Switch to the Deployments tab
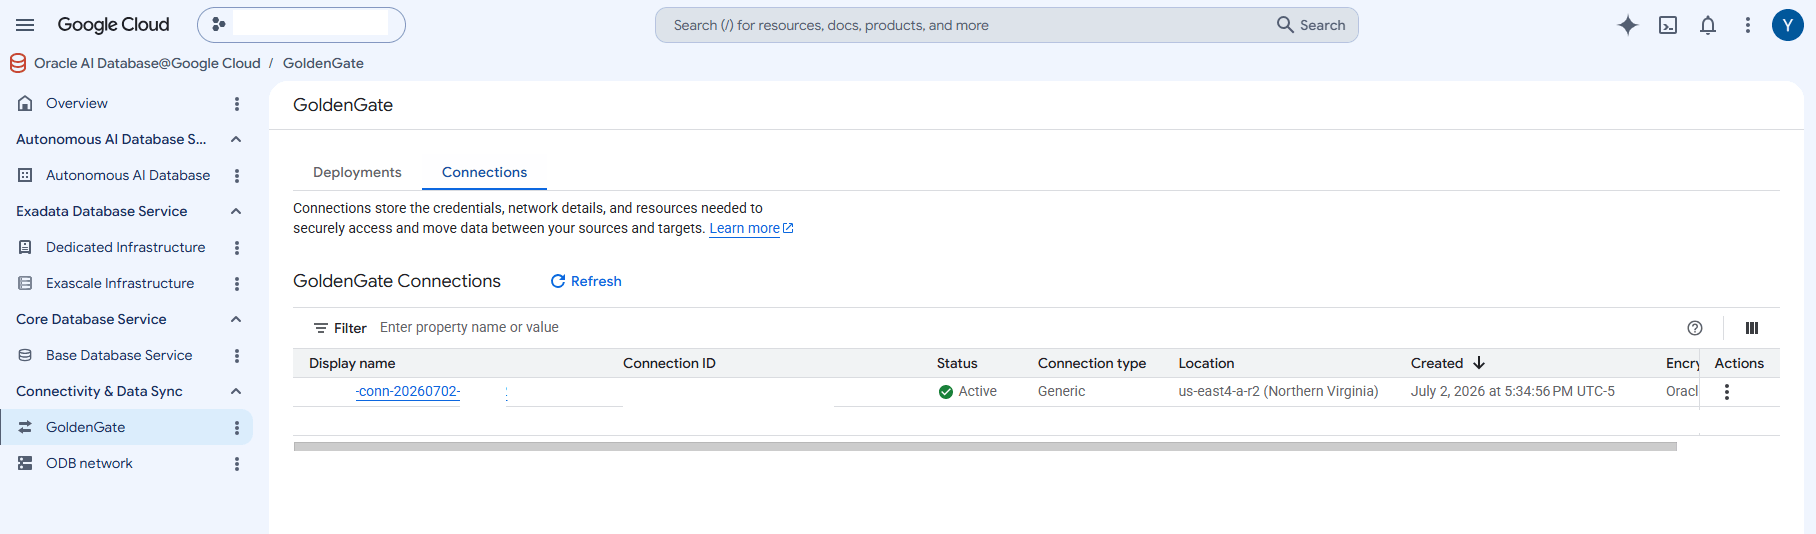 point(357,172)
